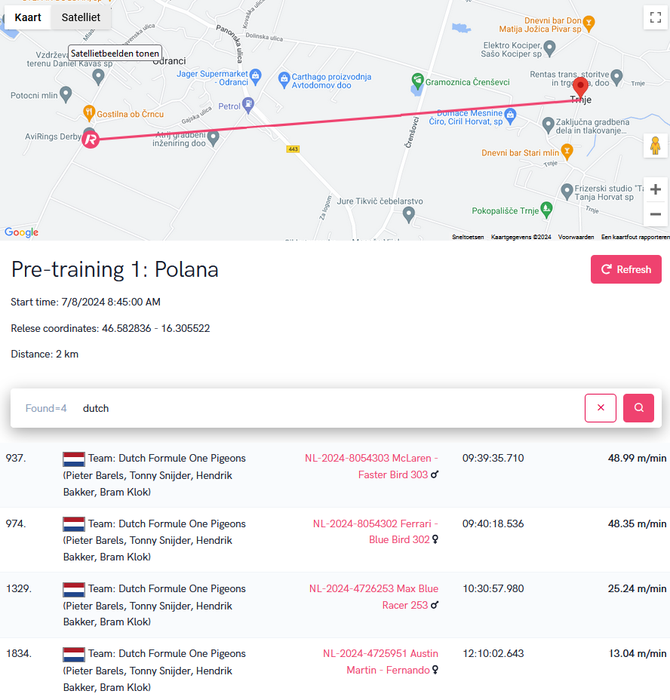Screen dimensions: 670x700
Task: Switch to Satelliet map view
Action: click(80, 17)
